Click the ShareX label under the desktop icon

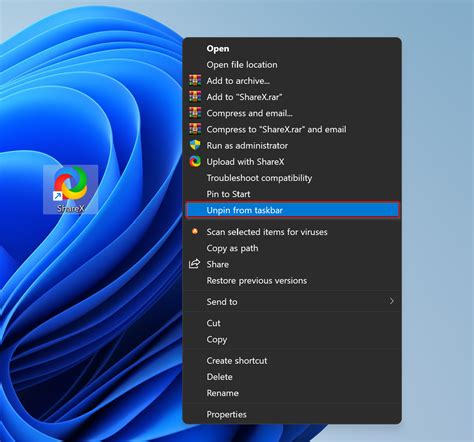71,209
